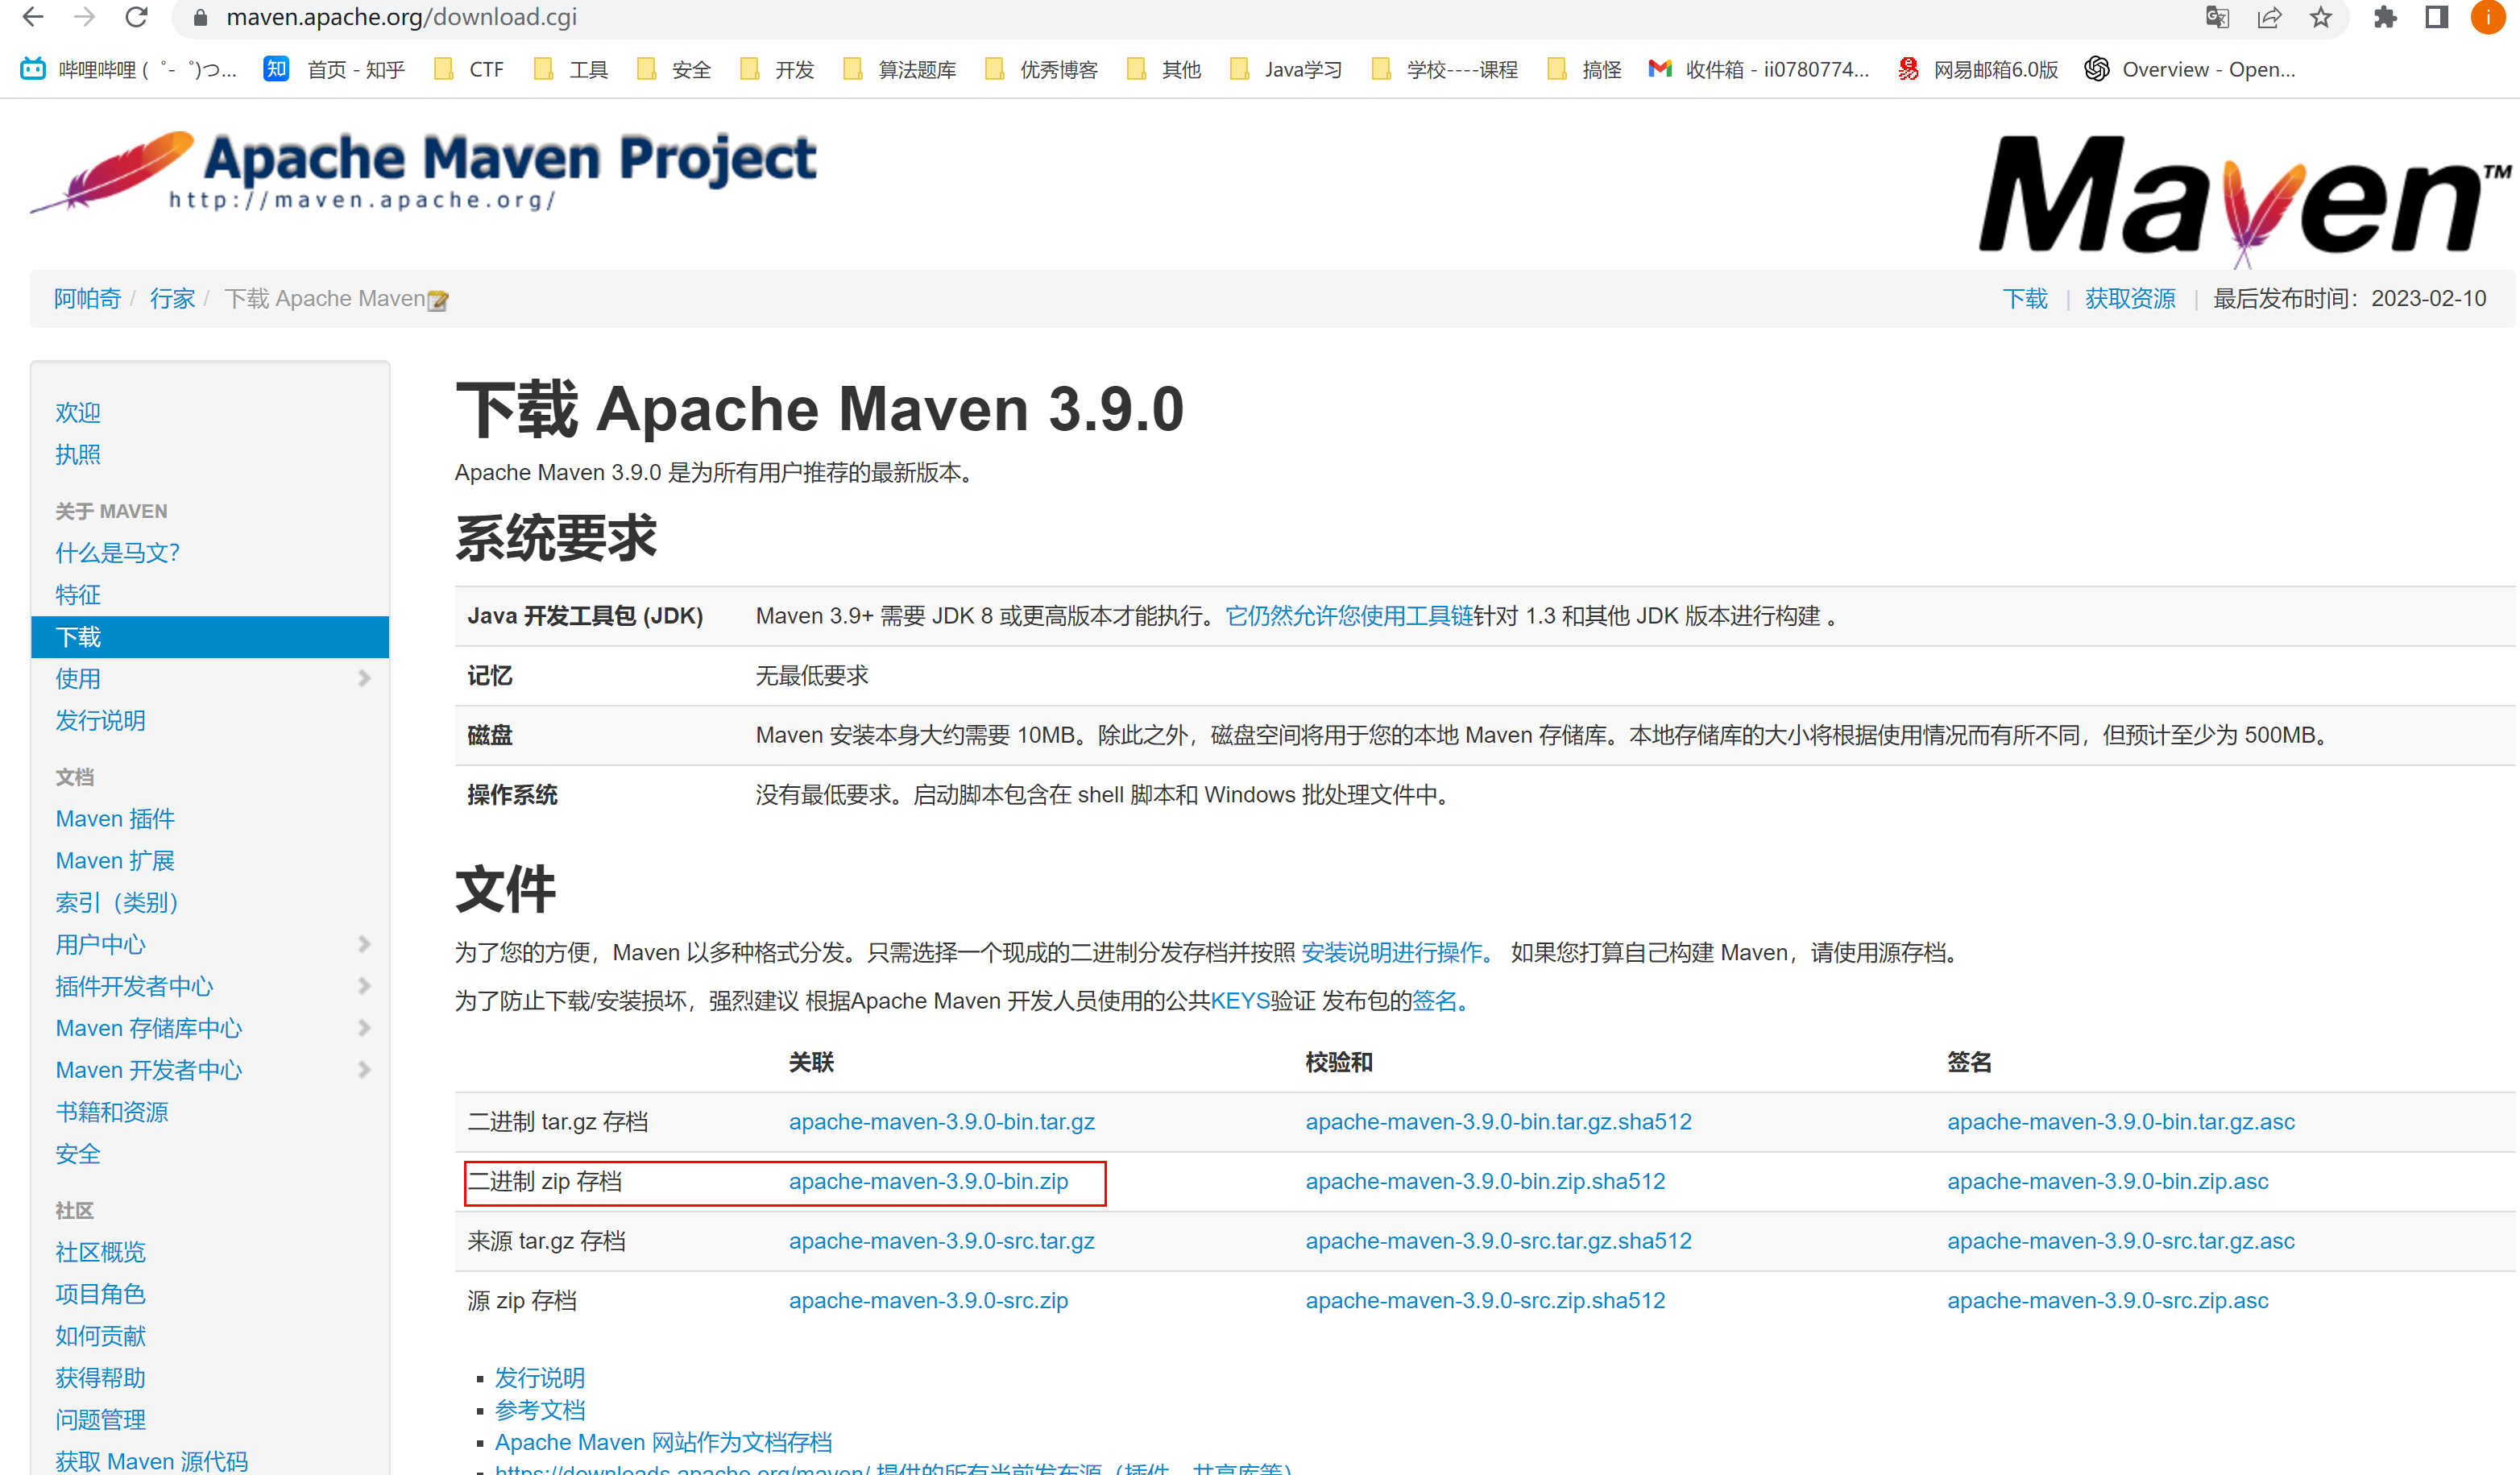Viewport: 2520px width, 1475px height.
Task: Click the browser back arrow
Action: [x=32, y=17]
